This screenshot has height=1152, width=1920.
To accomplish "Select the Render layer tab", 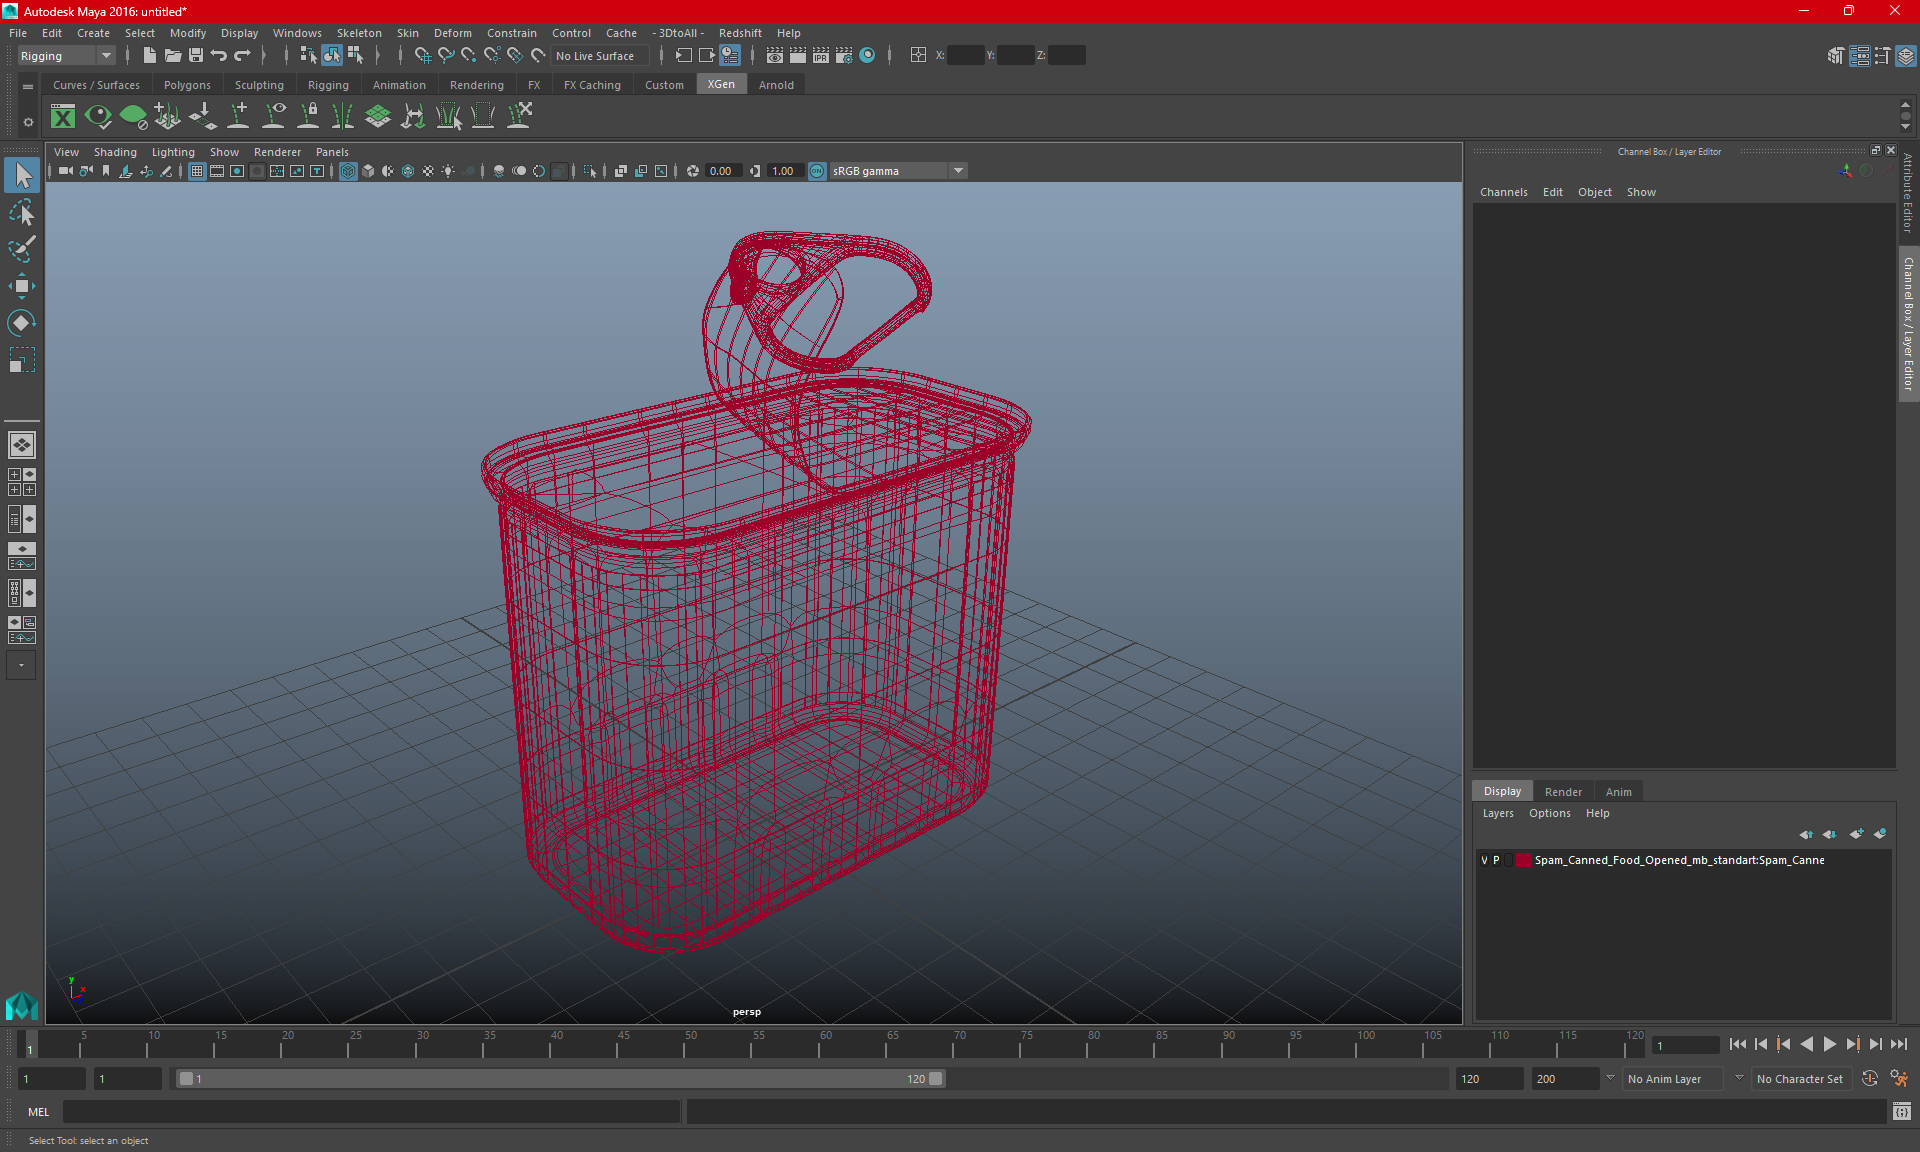I will point(1563,792).
